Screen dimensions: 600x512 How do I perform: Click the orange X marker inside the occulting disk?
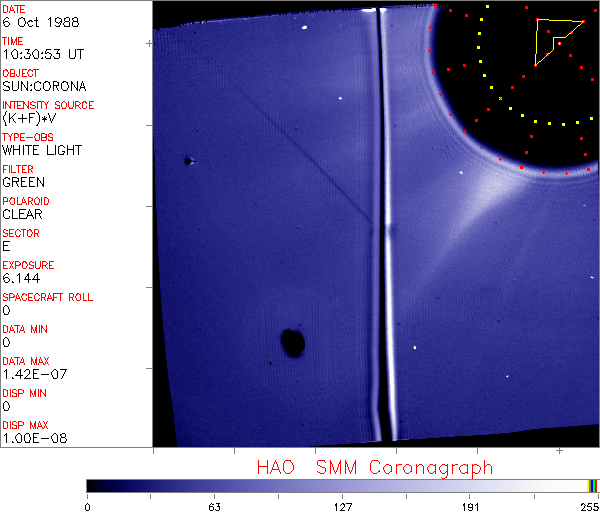[500, 99]
